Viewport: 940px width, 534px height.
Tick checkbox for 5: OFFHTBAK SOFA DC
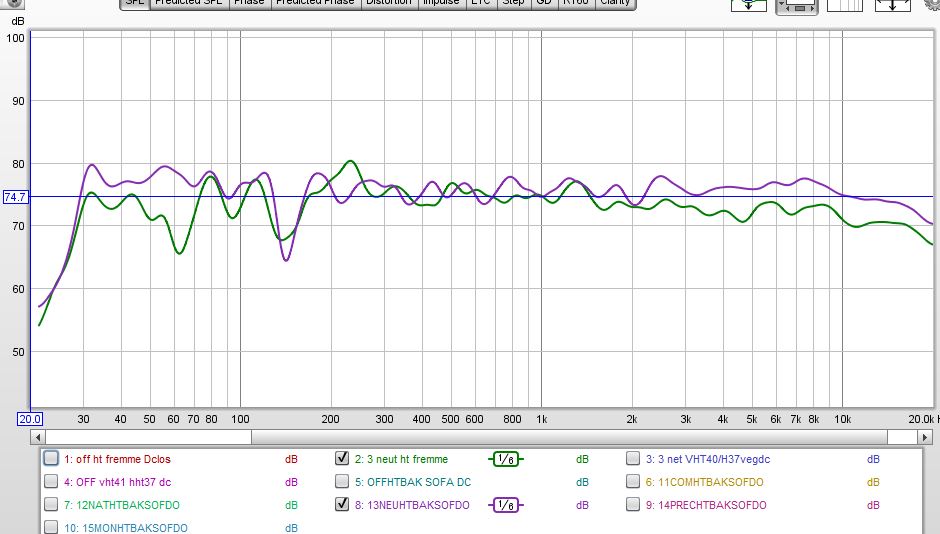tap(342, 481)
